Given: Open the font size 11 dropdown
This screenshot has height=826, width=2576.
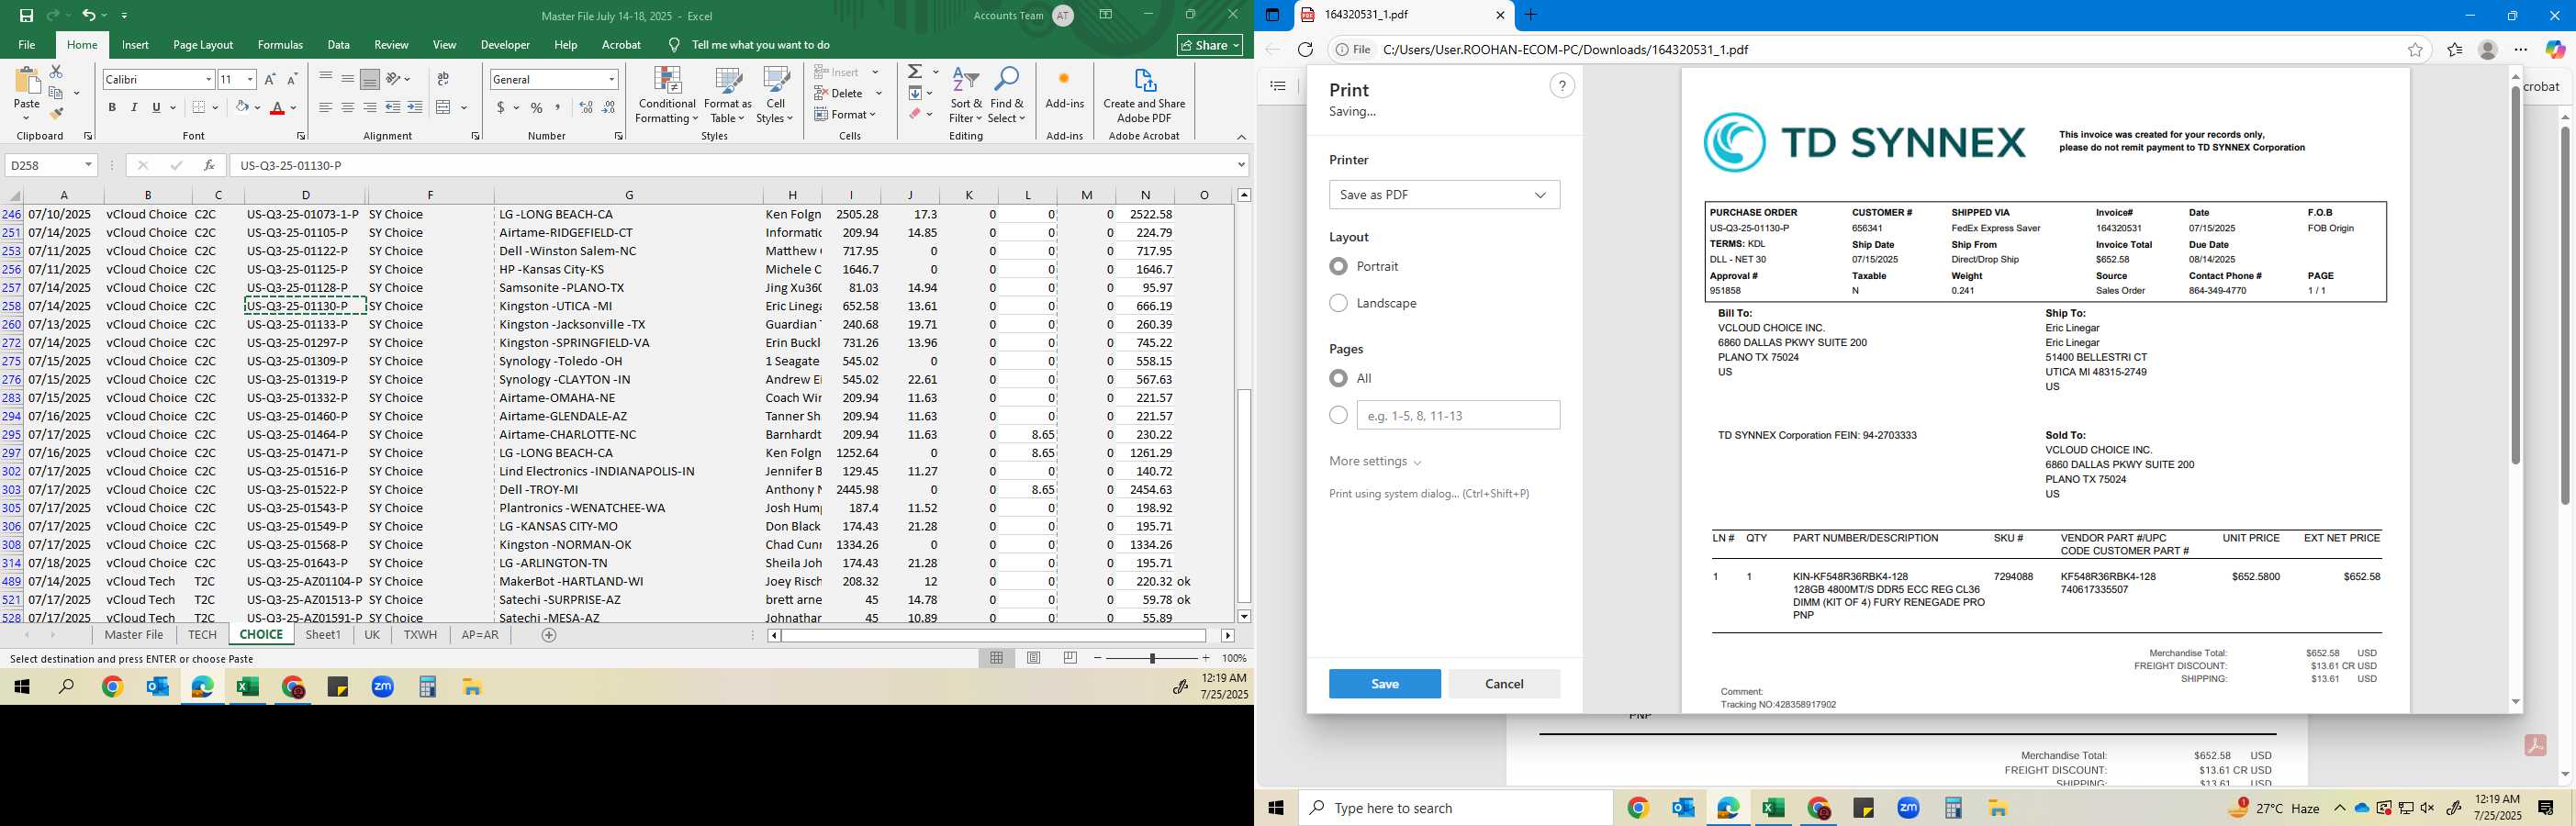Looking at the screenshot, I should (x=250, y=79).
